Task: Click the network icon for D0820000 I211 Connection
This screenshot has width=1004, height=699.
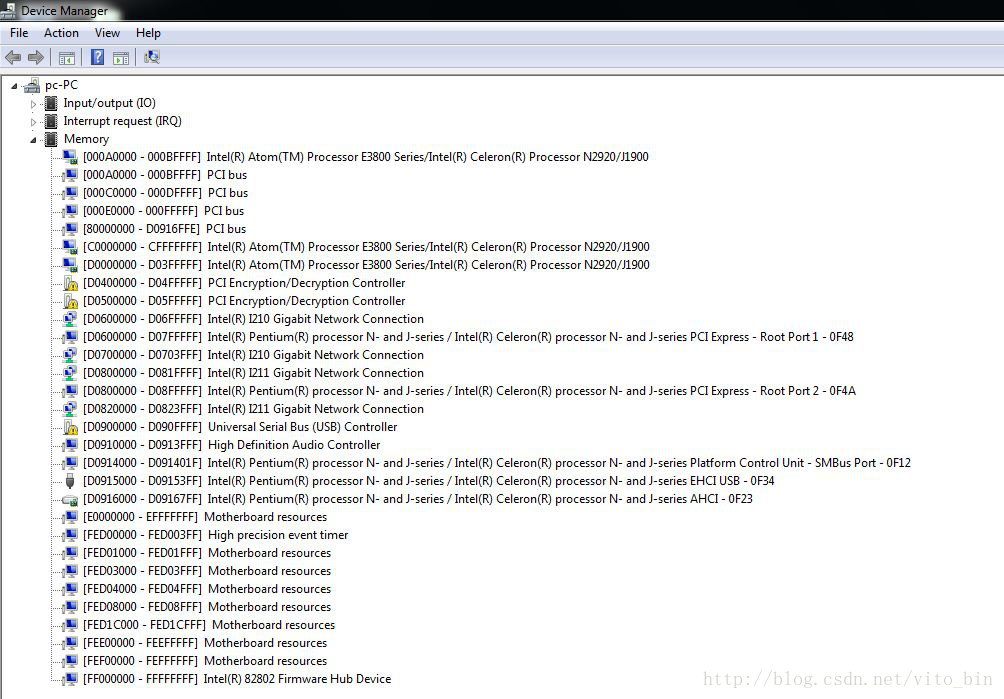Action: [x=70, y=409]
